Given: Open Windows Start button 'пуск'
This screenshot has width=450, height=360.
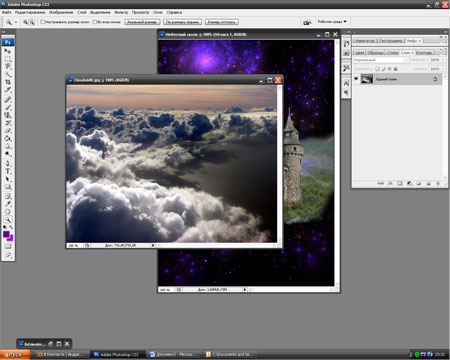Looking at the screenshot, I should [15, 355].
